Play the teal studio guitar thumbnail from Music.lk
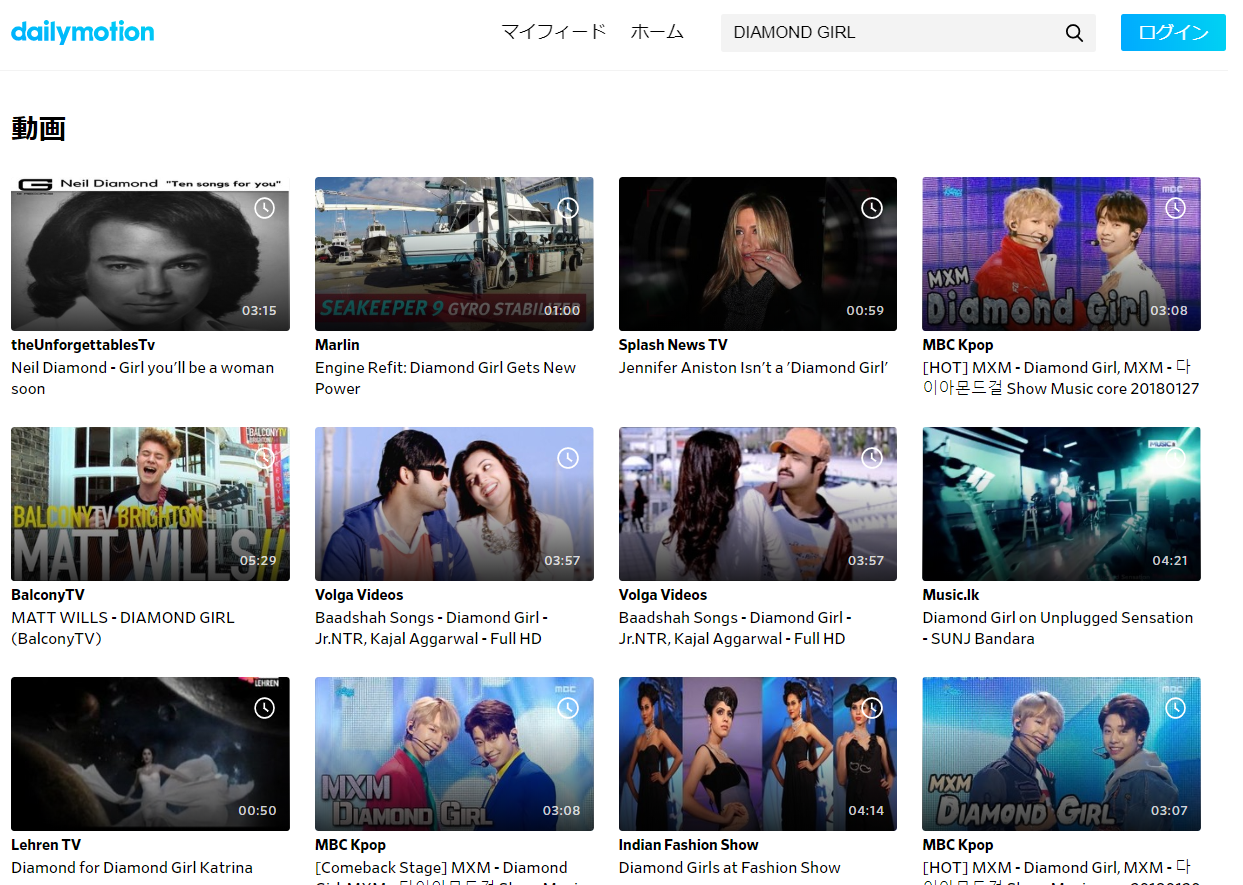The image size is (1243, 885). (x=1061, y=504)
